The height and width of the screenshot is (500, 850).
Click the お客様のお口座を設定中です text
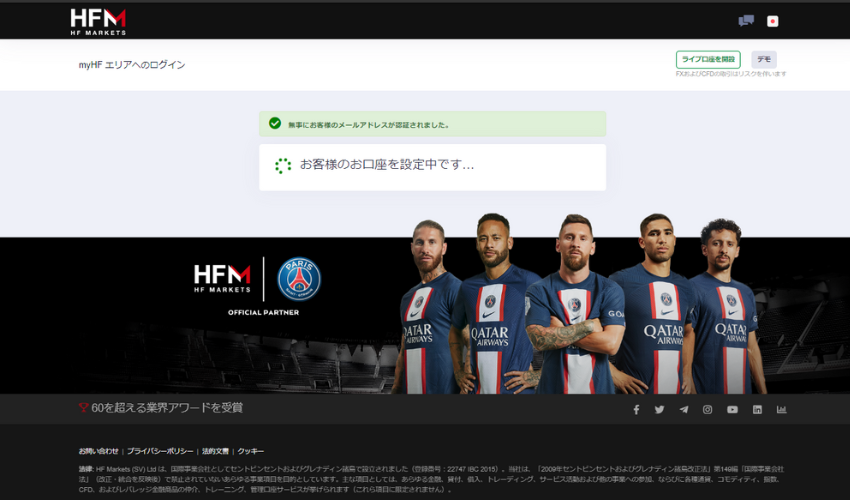[x=387, y=164]
